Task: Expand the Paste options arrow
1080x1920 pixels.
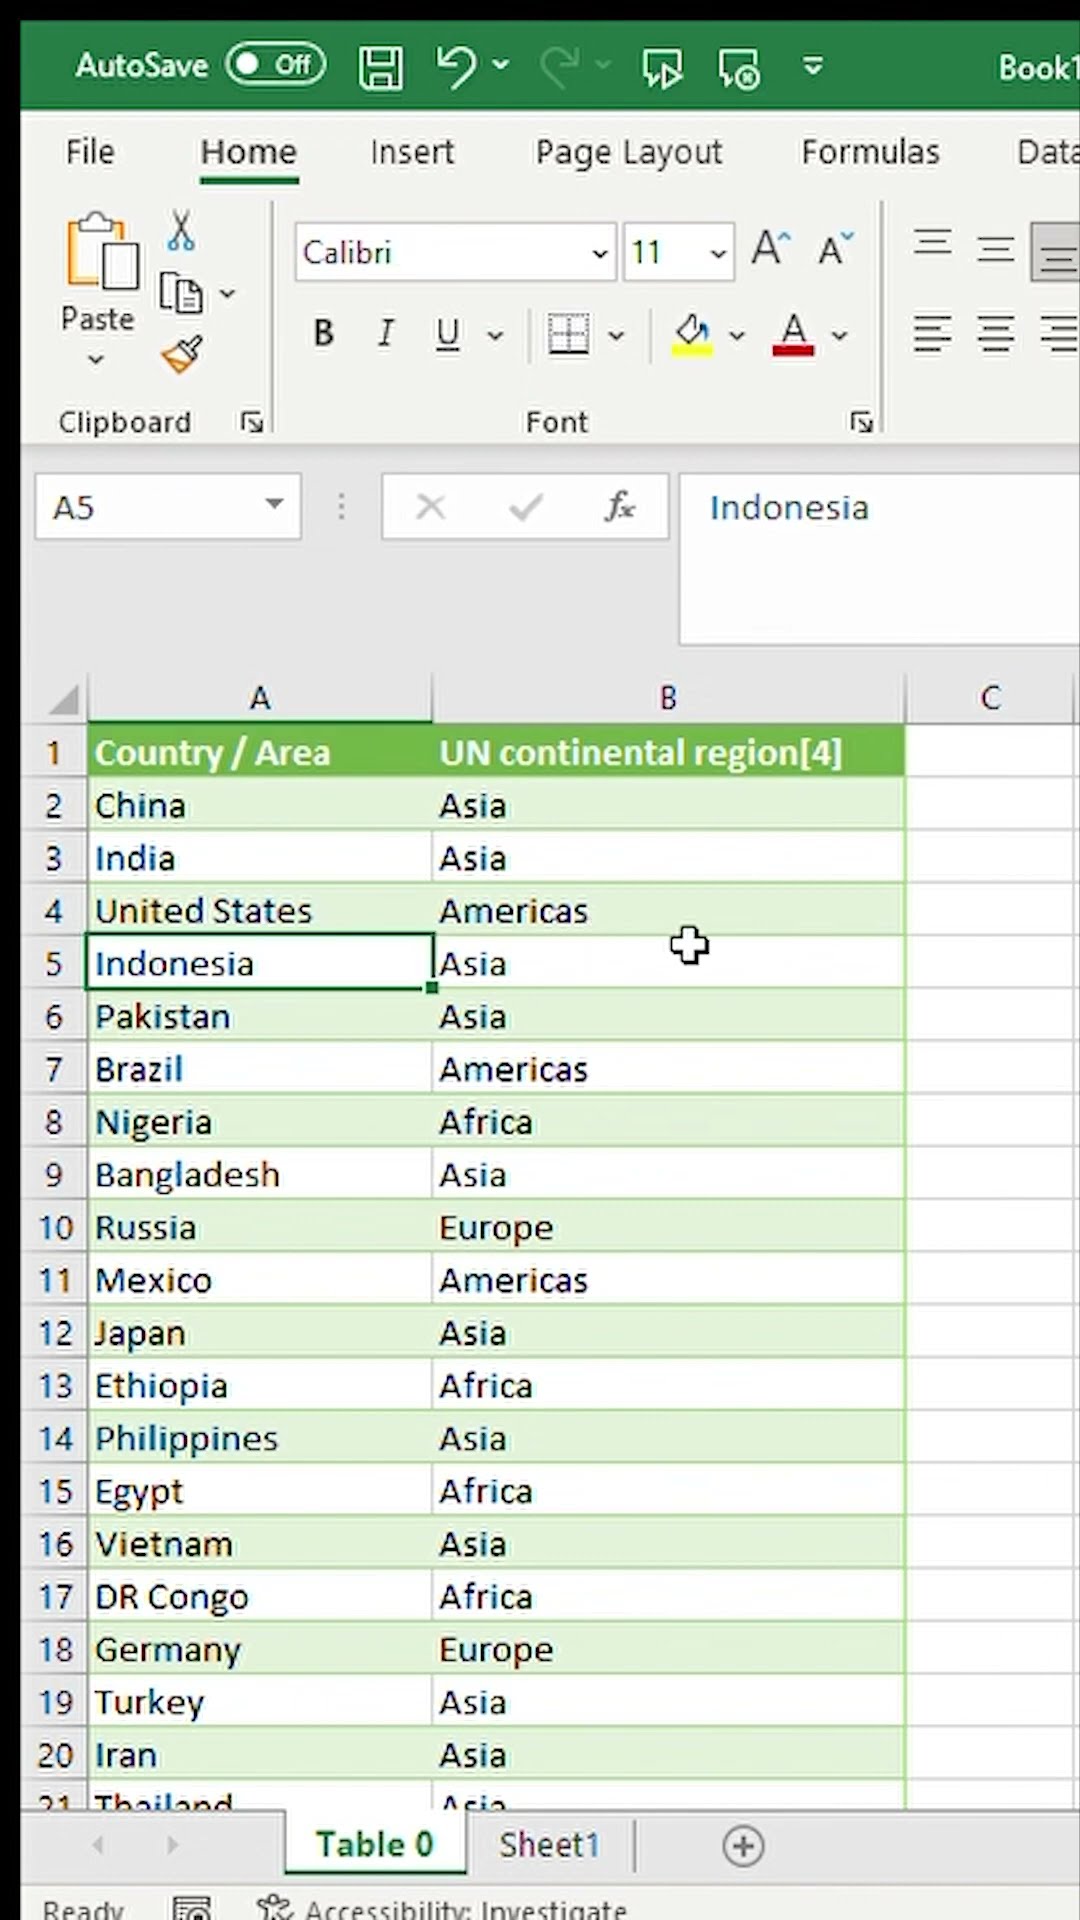Action: 96,359
